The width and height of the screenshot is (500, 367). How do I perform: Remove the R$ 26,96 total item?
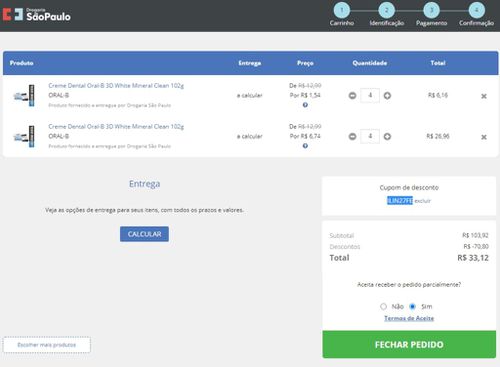[484, 137]
